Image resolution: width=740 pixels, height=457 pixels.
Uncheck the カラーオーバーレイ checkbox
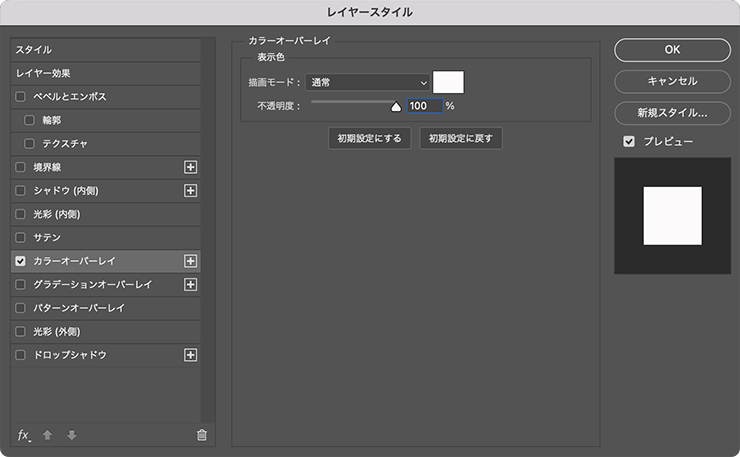21,261
